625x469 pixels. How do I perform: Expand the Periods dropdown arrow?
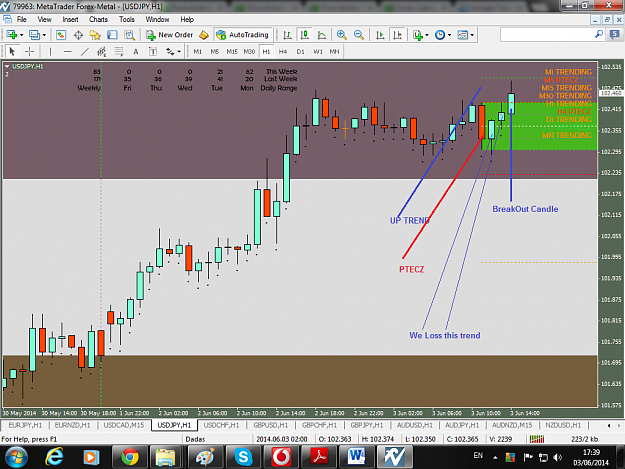pyautogui.click(x=450, y=35)
